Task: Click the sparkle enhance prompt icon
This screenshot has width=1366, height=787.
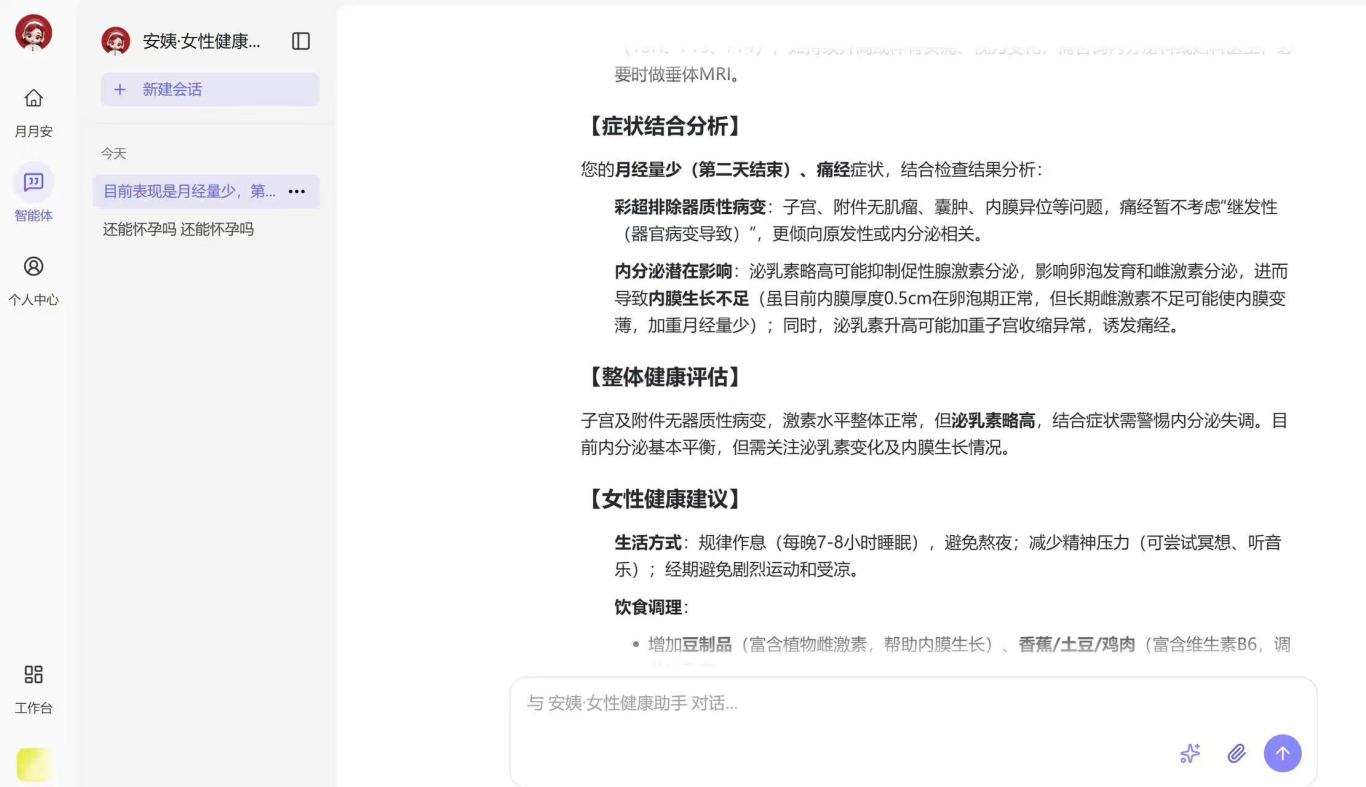Action: [1190, 753]
